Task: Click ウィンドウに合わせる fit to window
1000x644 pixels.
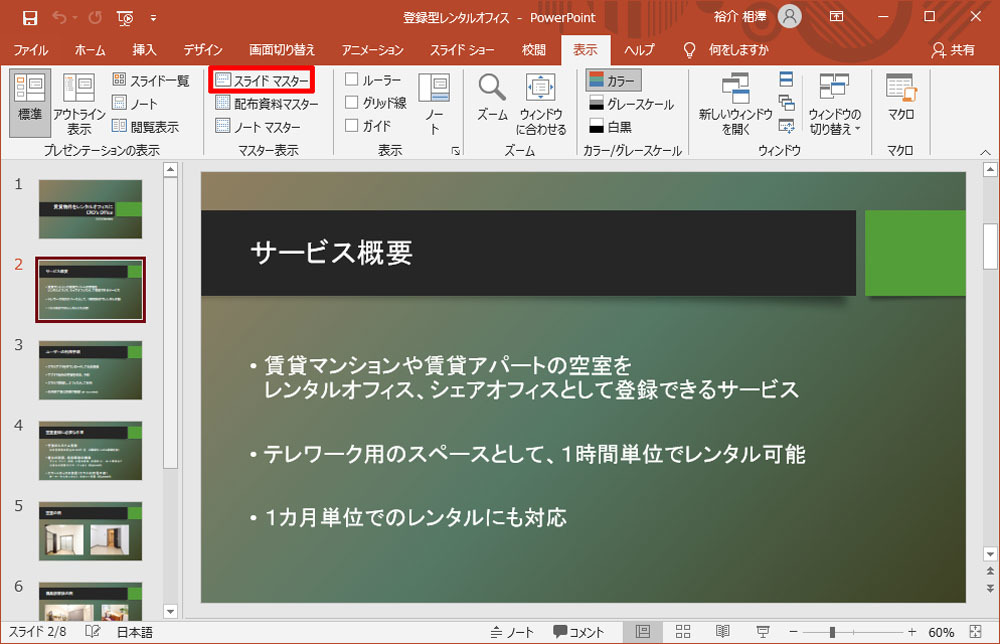Action: tap(541, 104)
